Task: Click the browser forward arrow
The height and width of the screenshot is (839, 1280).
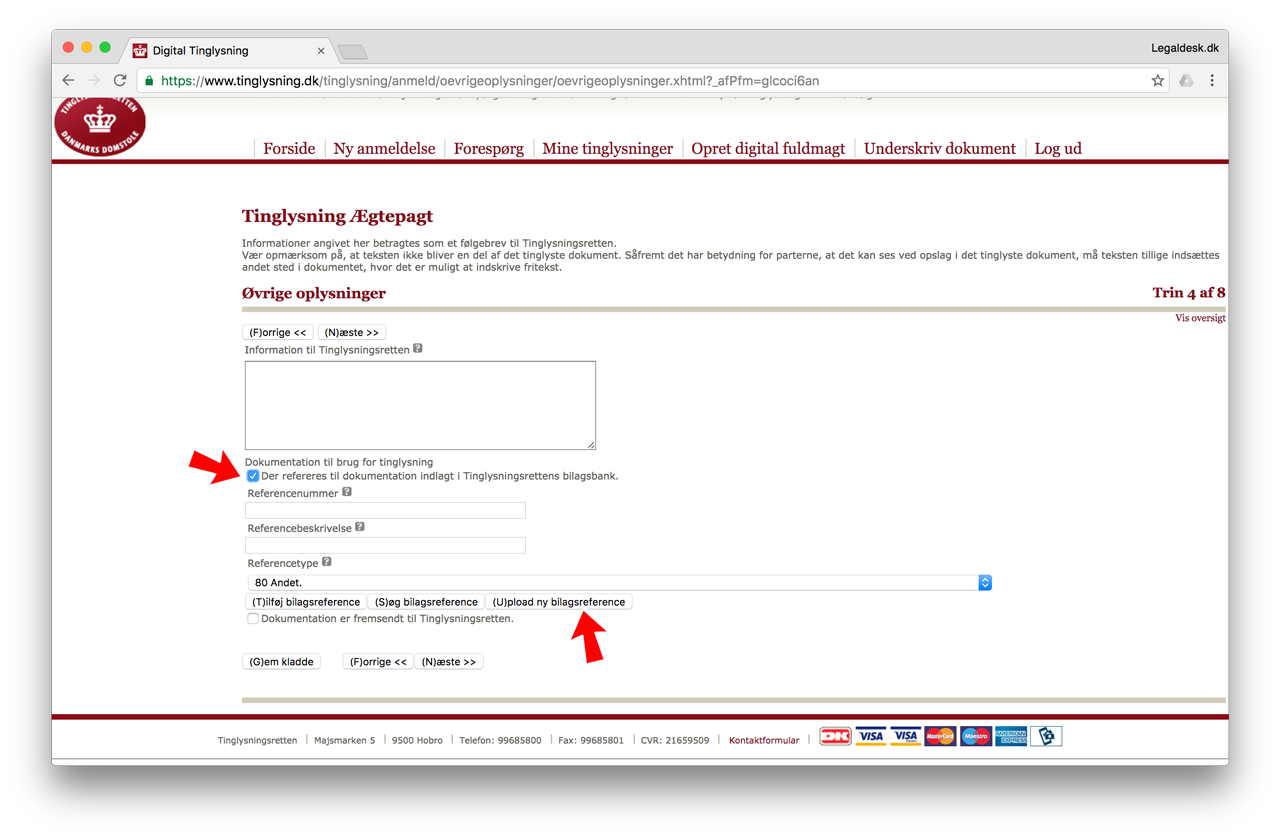Action: tap(94, 81)
